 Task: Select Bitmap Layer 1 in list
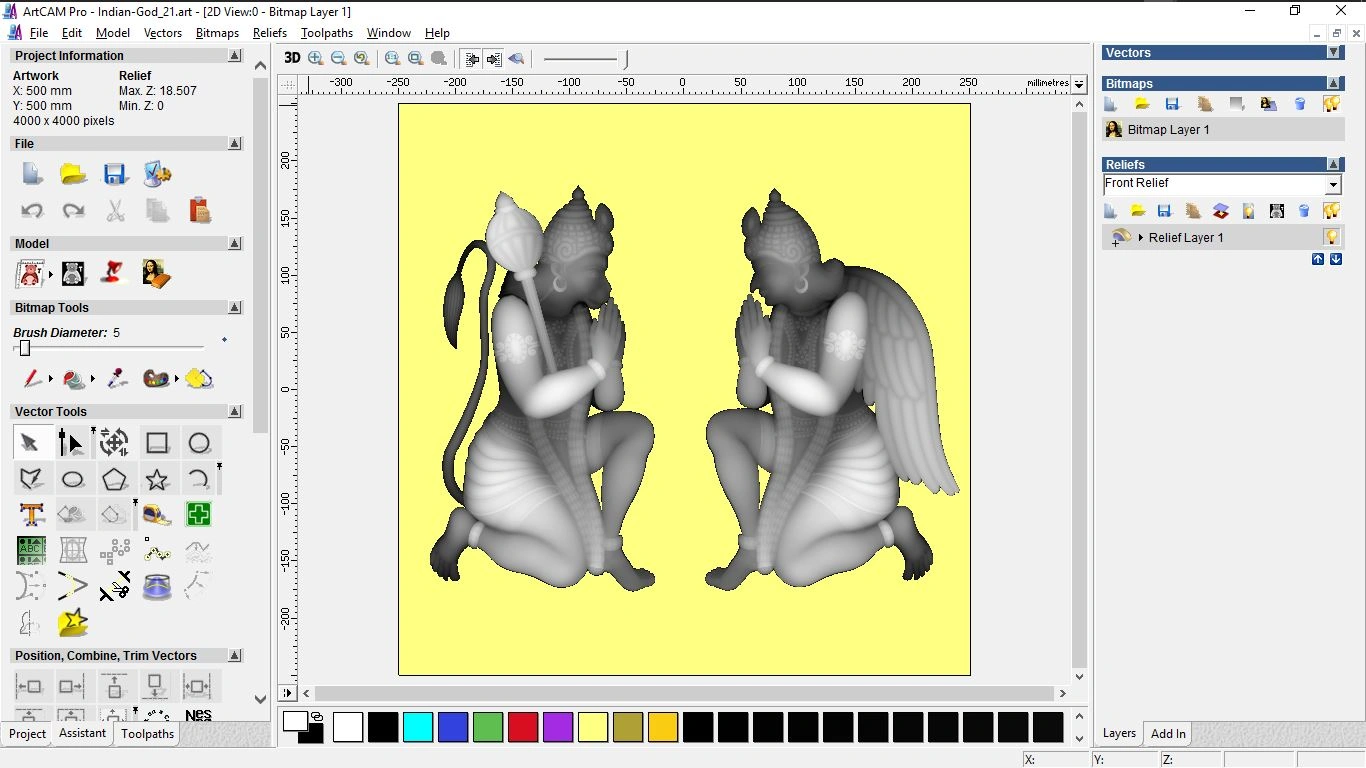pos(1168,130)
